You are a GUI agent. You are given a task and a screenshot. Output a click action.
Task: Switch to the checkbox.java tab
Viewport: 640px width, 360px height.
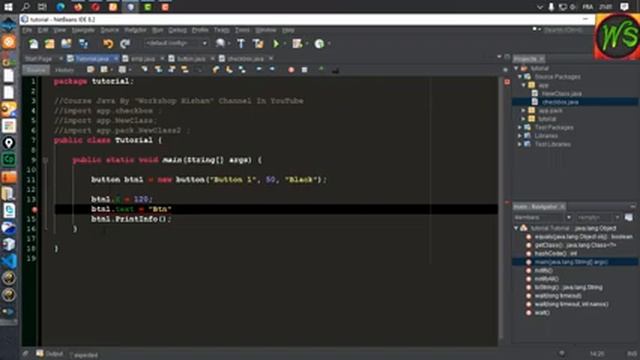click(245, 59)
